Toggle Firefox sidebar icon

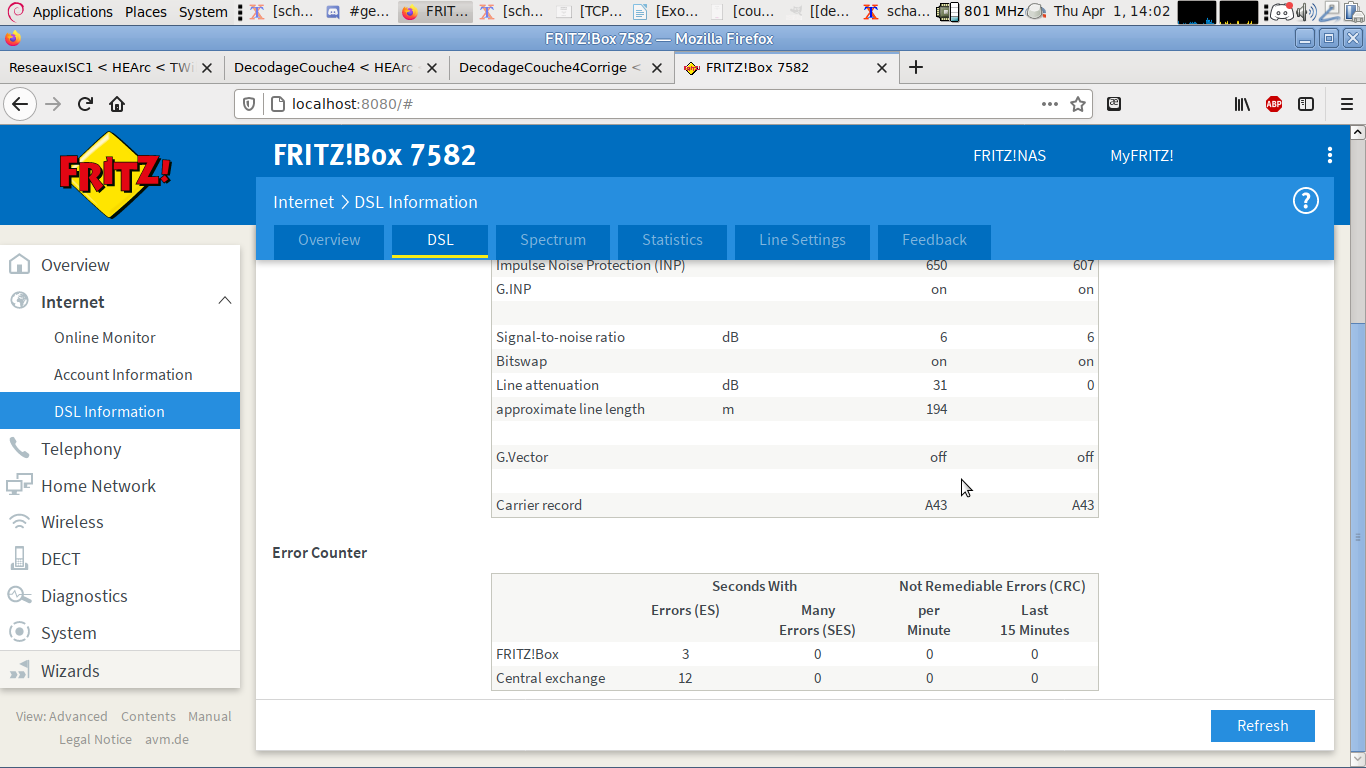pyautogui.click(x=1306, y=104)
